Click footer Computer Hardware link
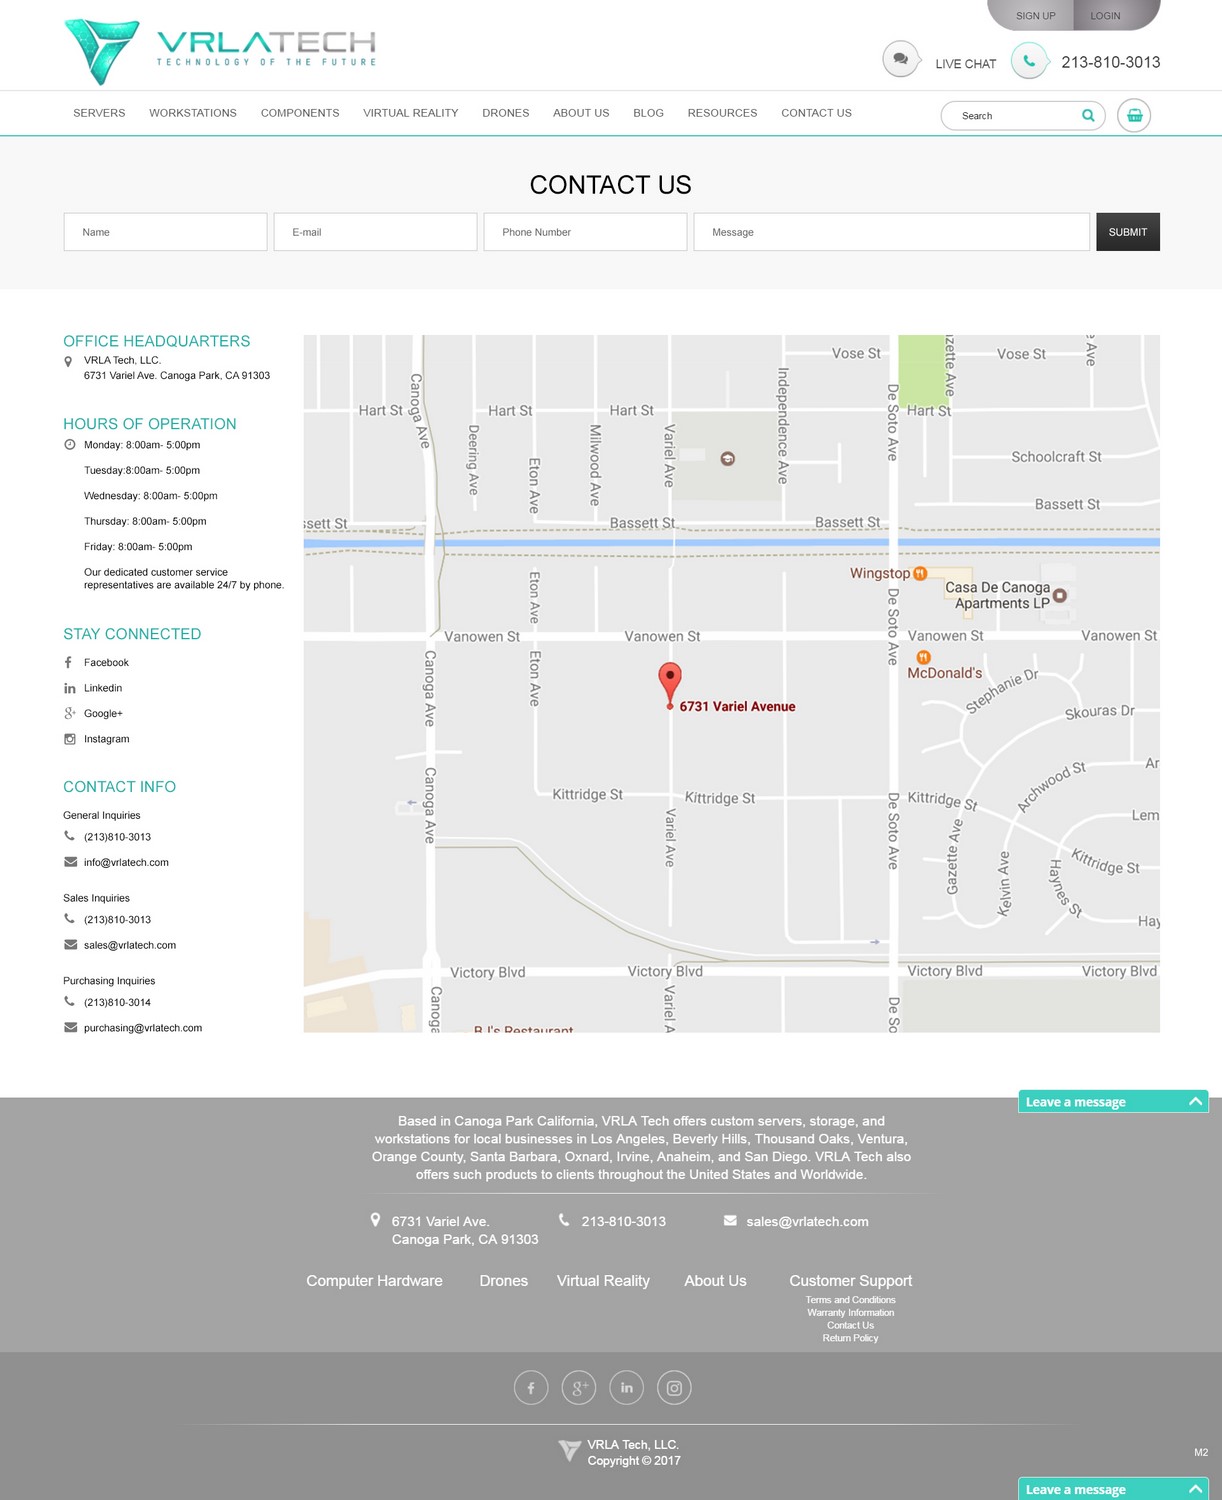Image resolution: width=1222 pixels, height=1500 pixels. coord(374,1281)
